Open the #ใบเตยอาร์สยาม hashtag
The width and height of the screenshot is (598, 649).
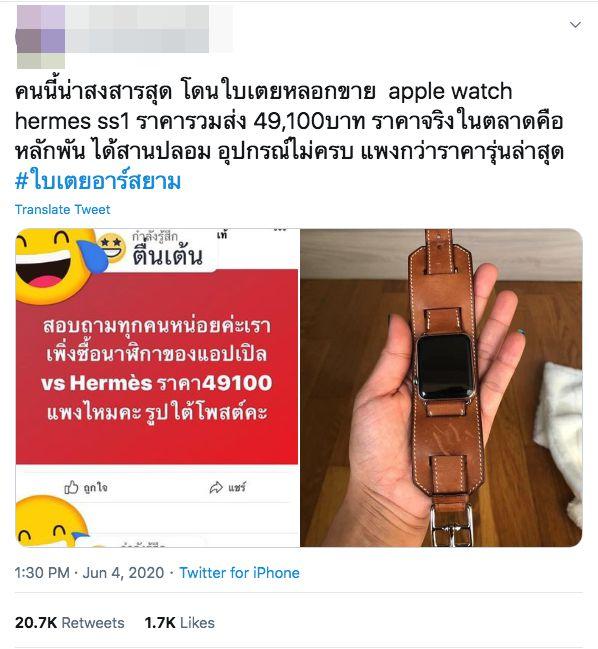pos(98,181)
